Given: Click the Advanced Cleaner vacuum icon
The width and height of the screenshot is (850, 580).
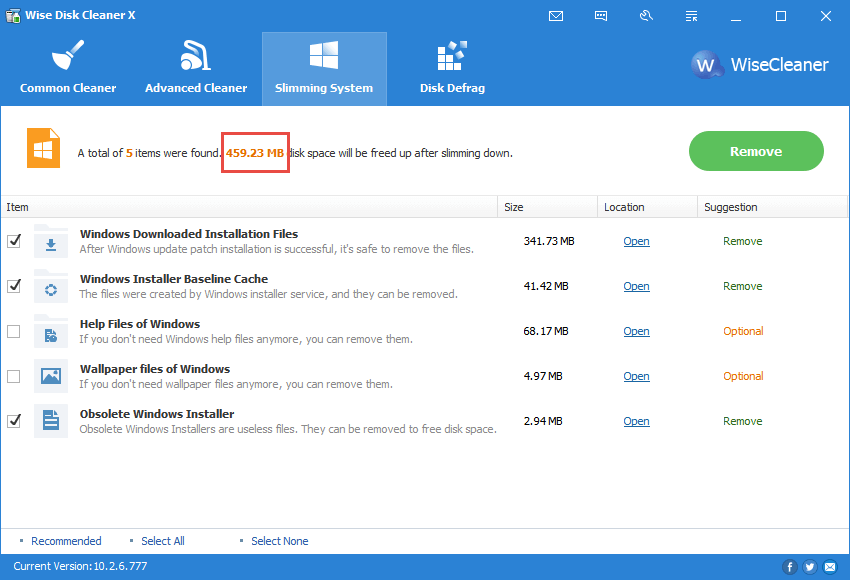Looking at the screenshot, I should 196,55.
